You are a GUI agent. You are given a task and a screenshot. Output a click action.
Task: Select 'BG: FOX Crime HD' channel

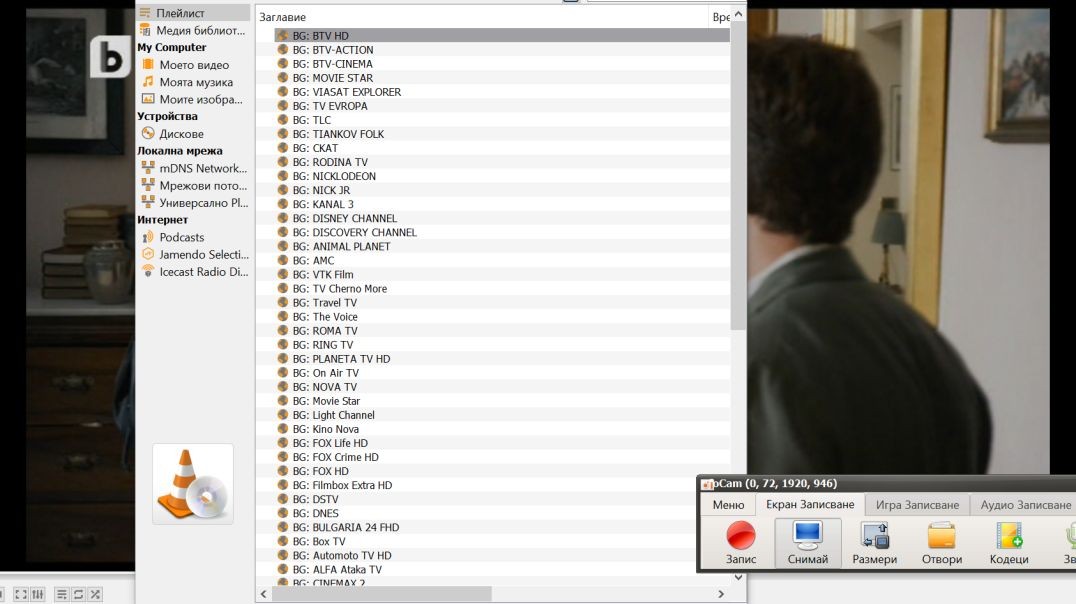point(502,457)
